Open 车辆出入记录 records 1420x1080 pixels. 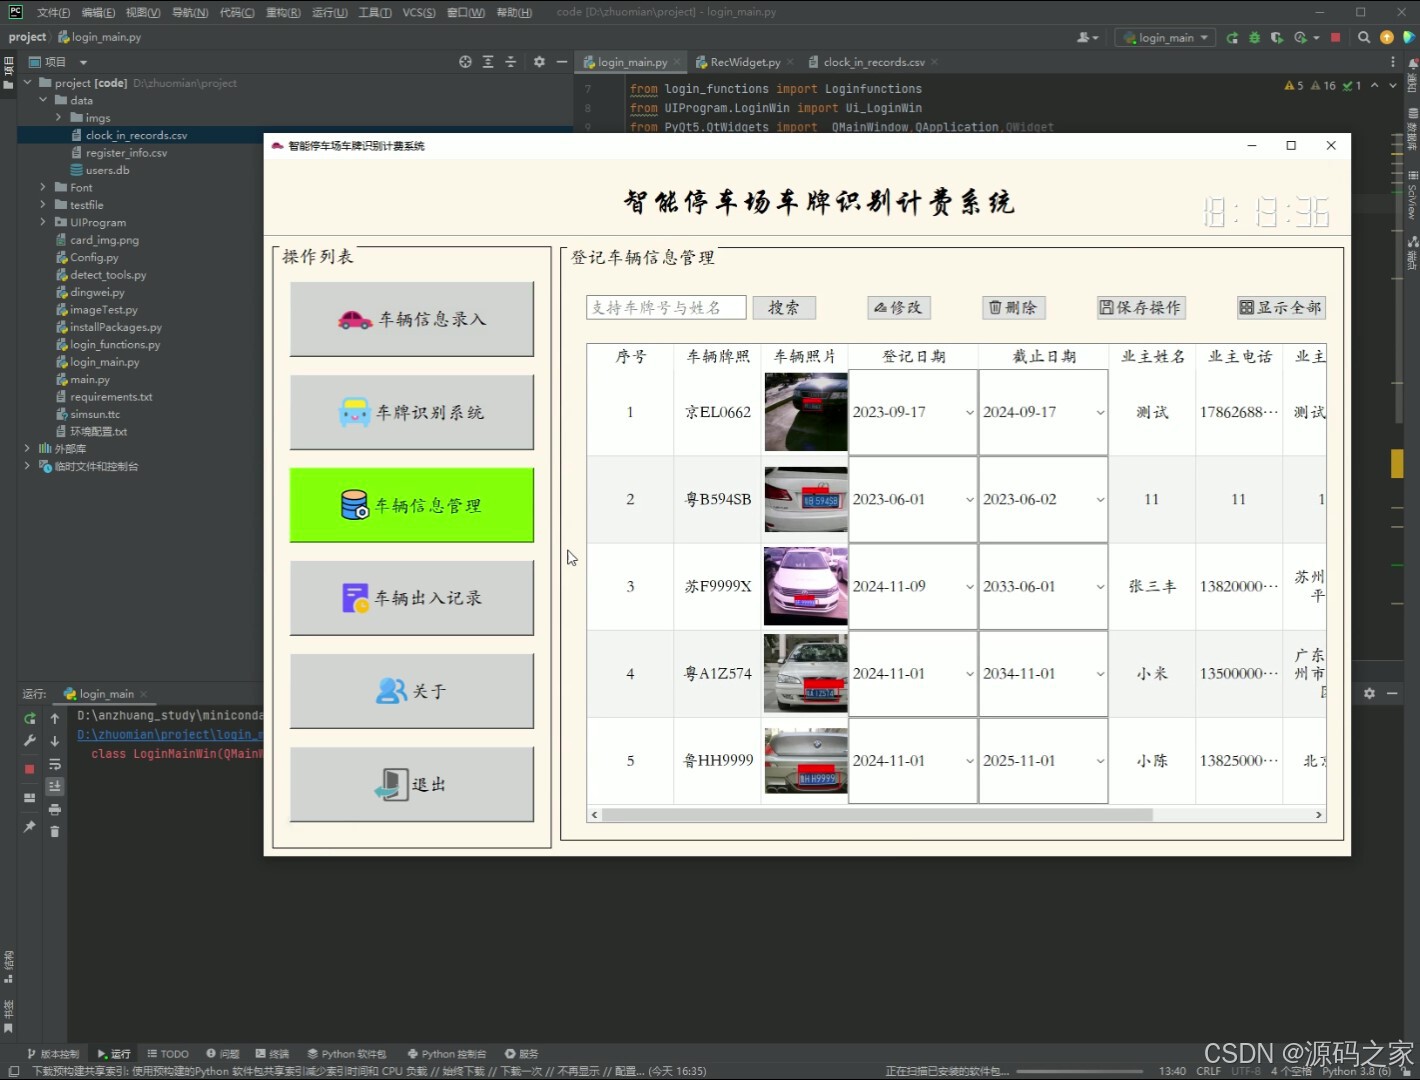[411, 598]
